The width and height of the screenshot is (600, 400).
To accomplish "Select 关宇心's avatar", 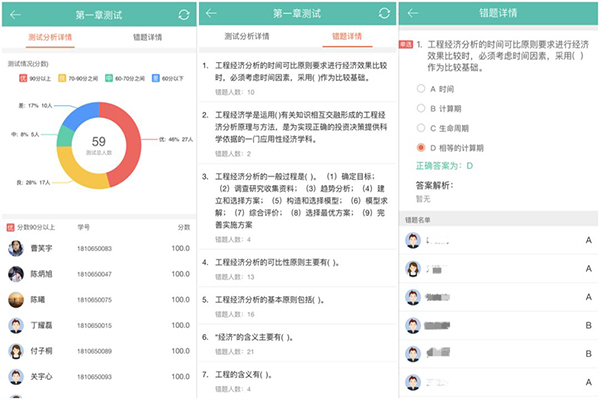I will [x=16, y=377].
